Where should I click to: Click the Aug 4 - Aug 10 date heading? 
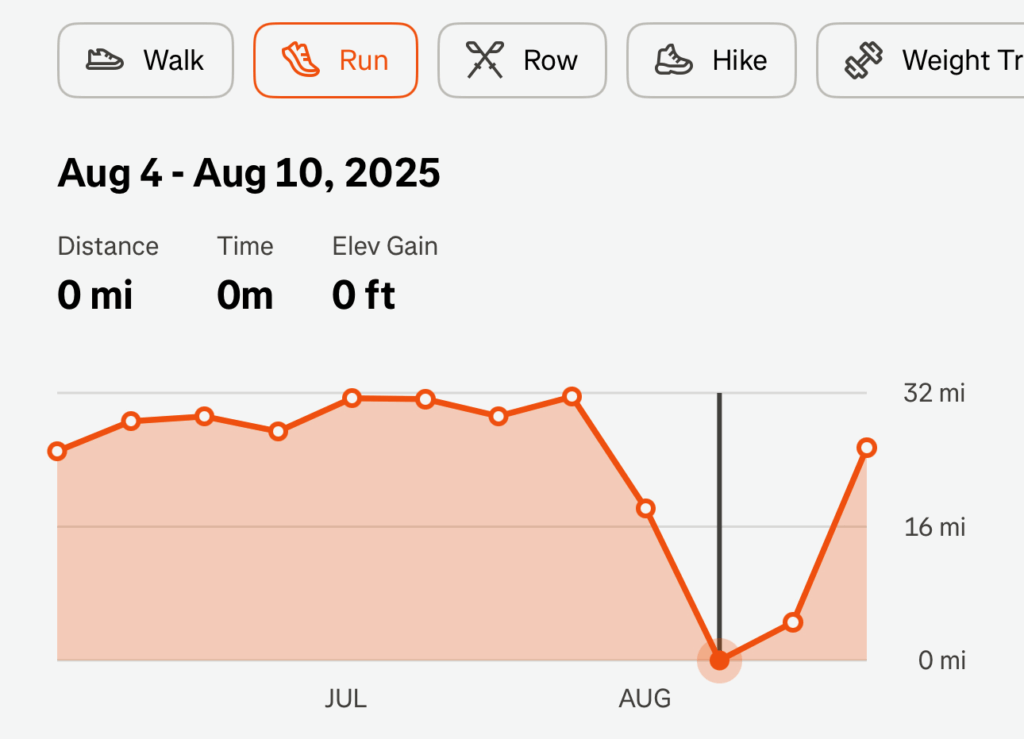tap(249, 173)
